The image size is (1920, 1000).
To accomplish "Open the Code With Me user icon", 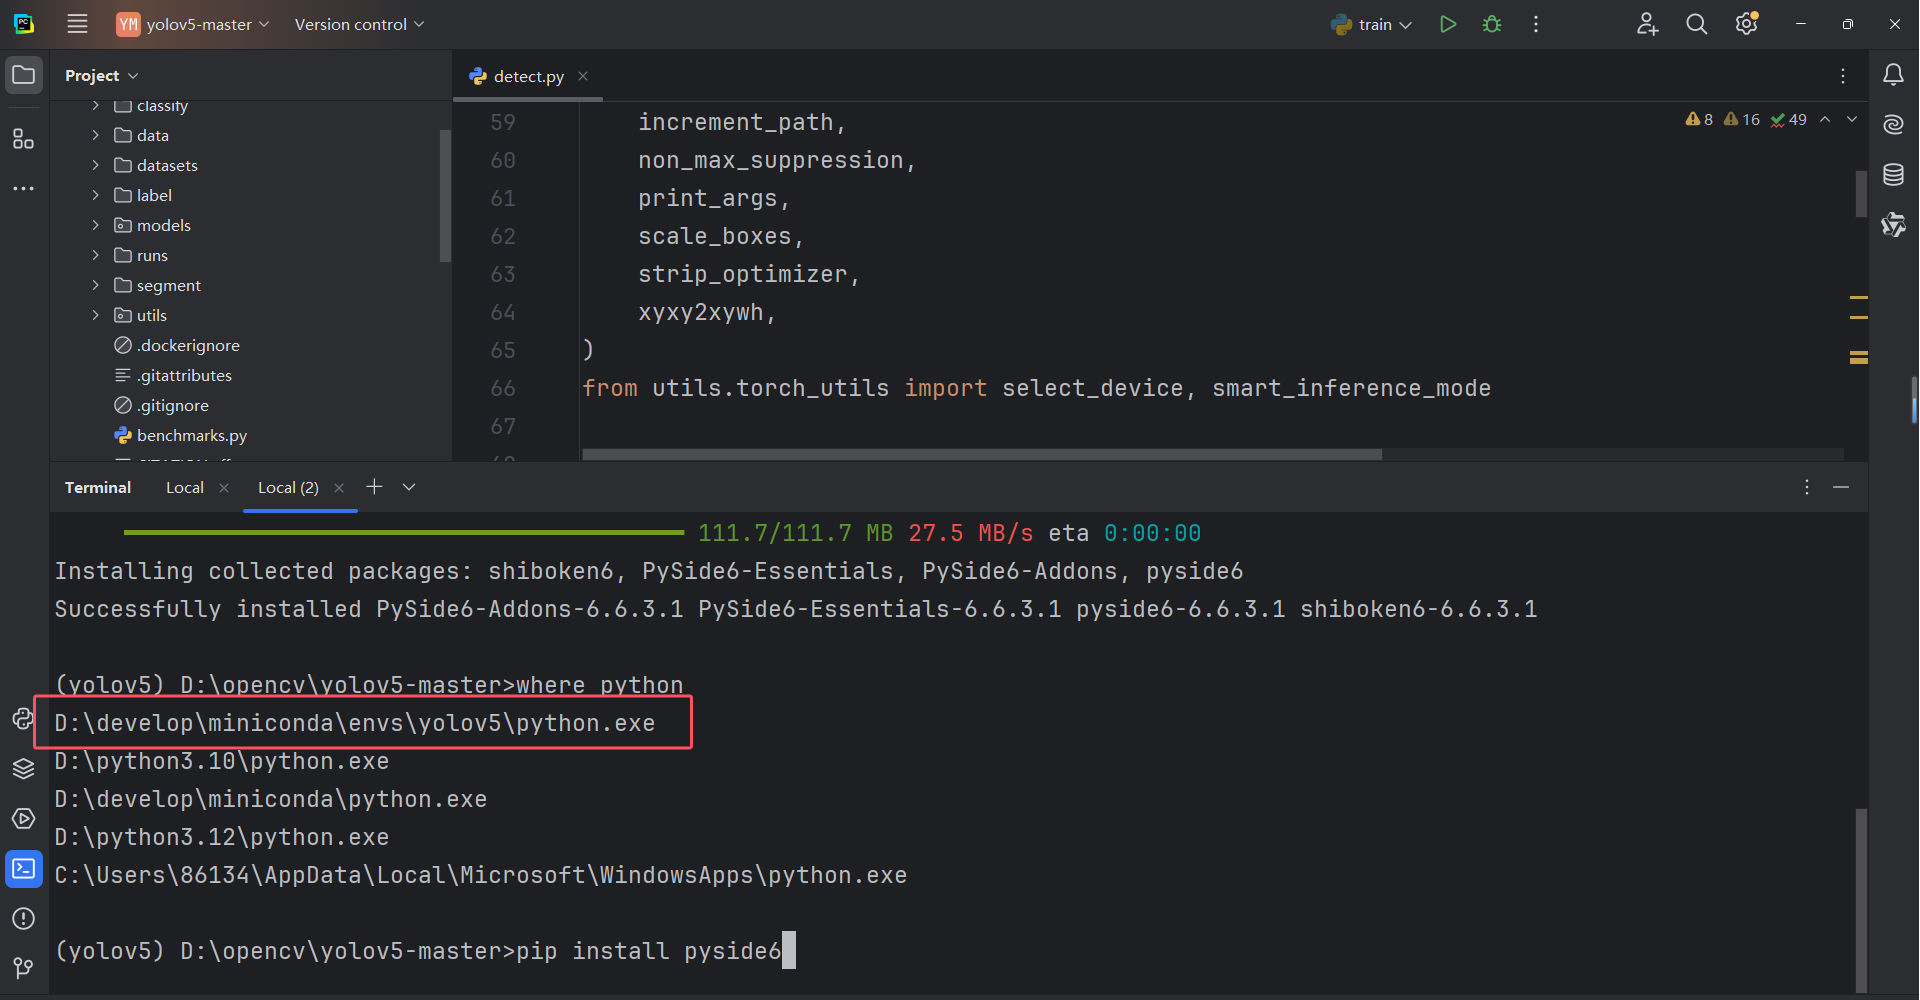I will coord(1647,23).
